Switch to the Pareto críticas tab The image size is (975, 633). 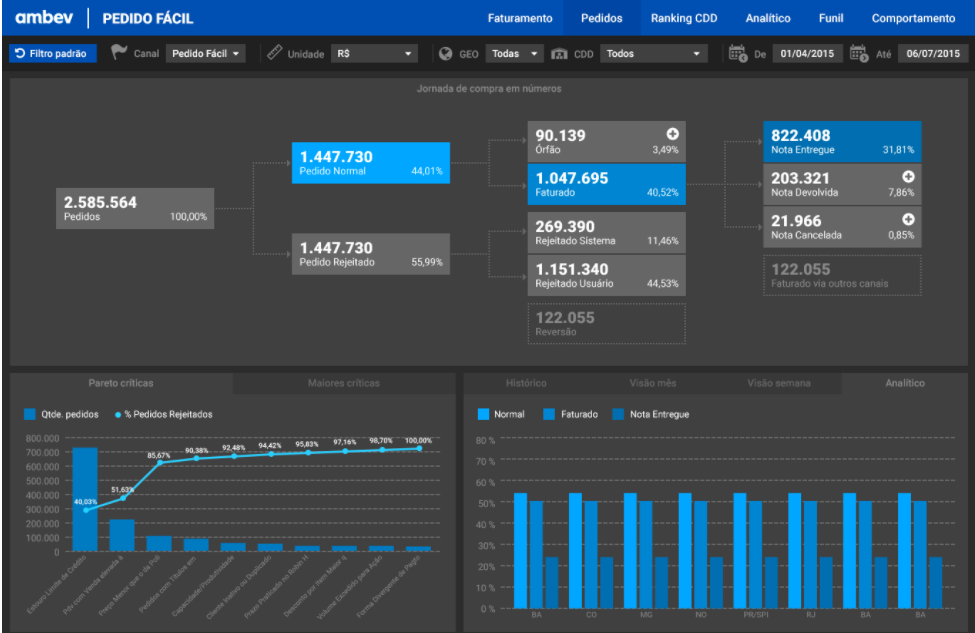[121, 383]
